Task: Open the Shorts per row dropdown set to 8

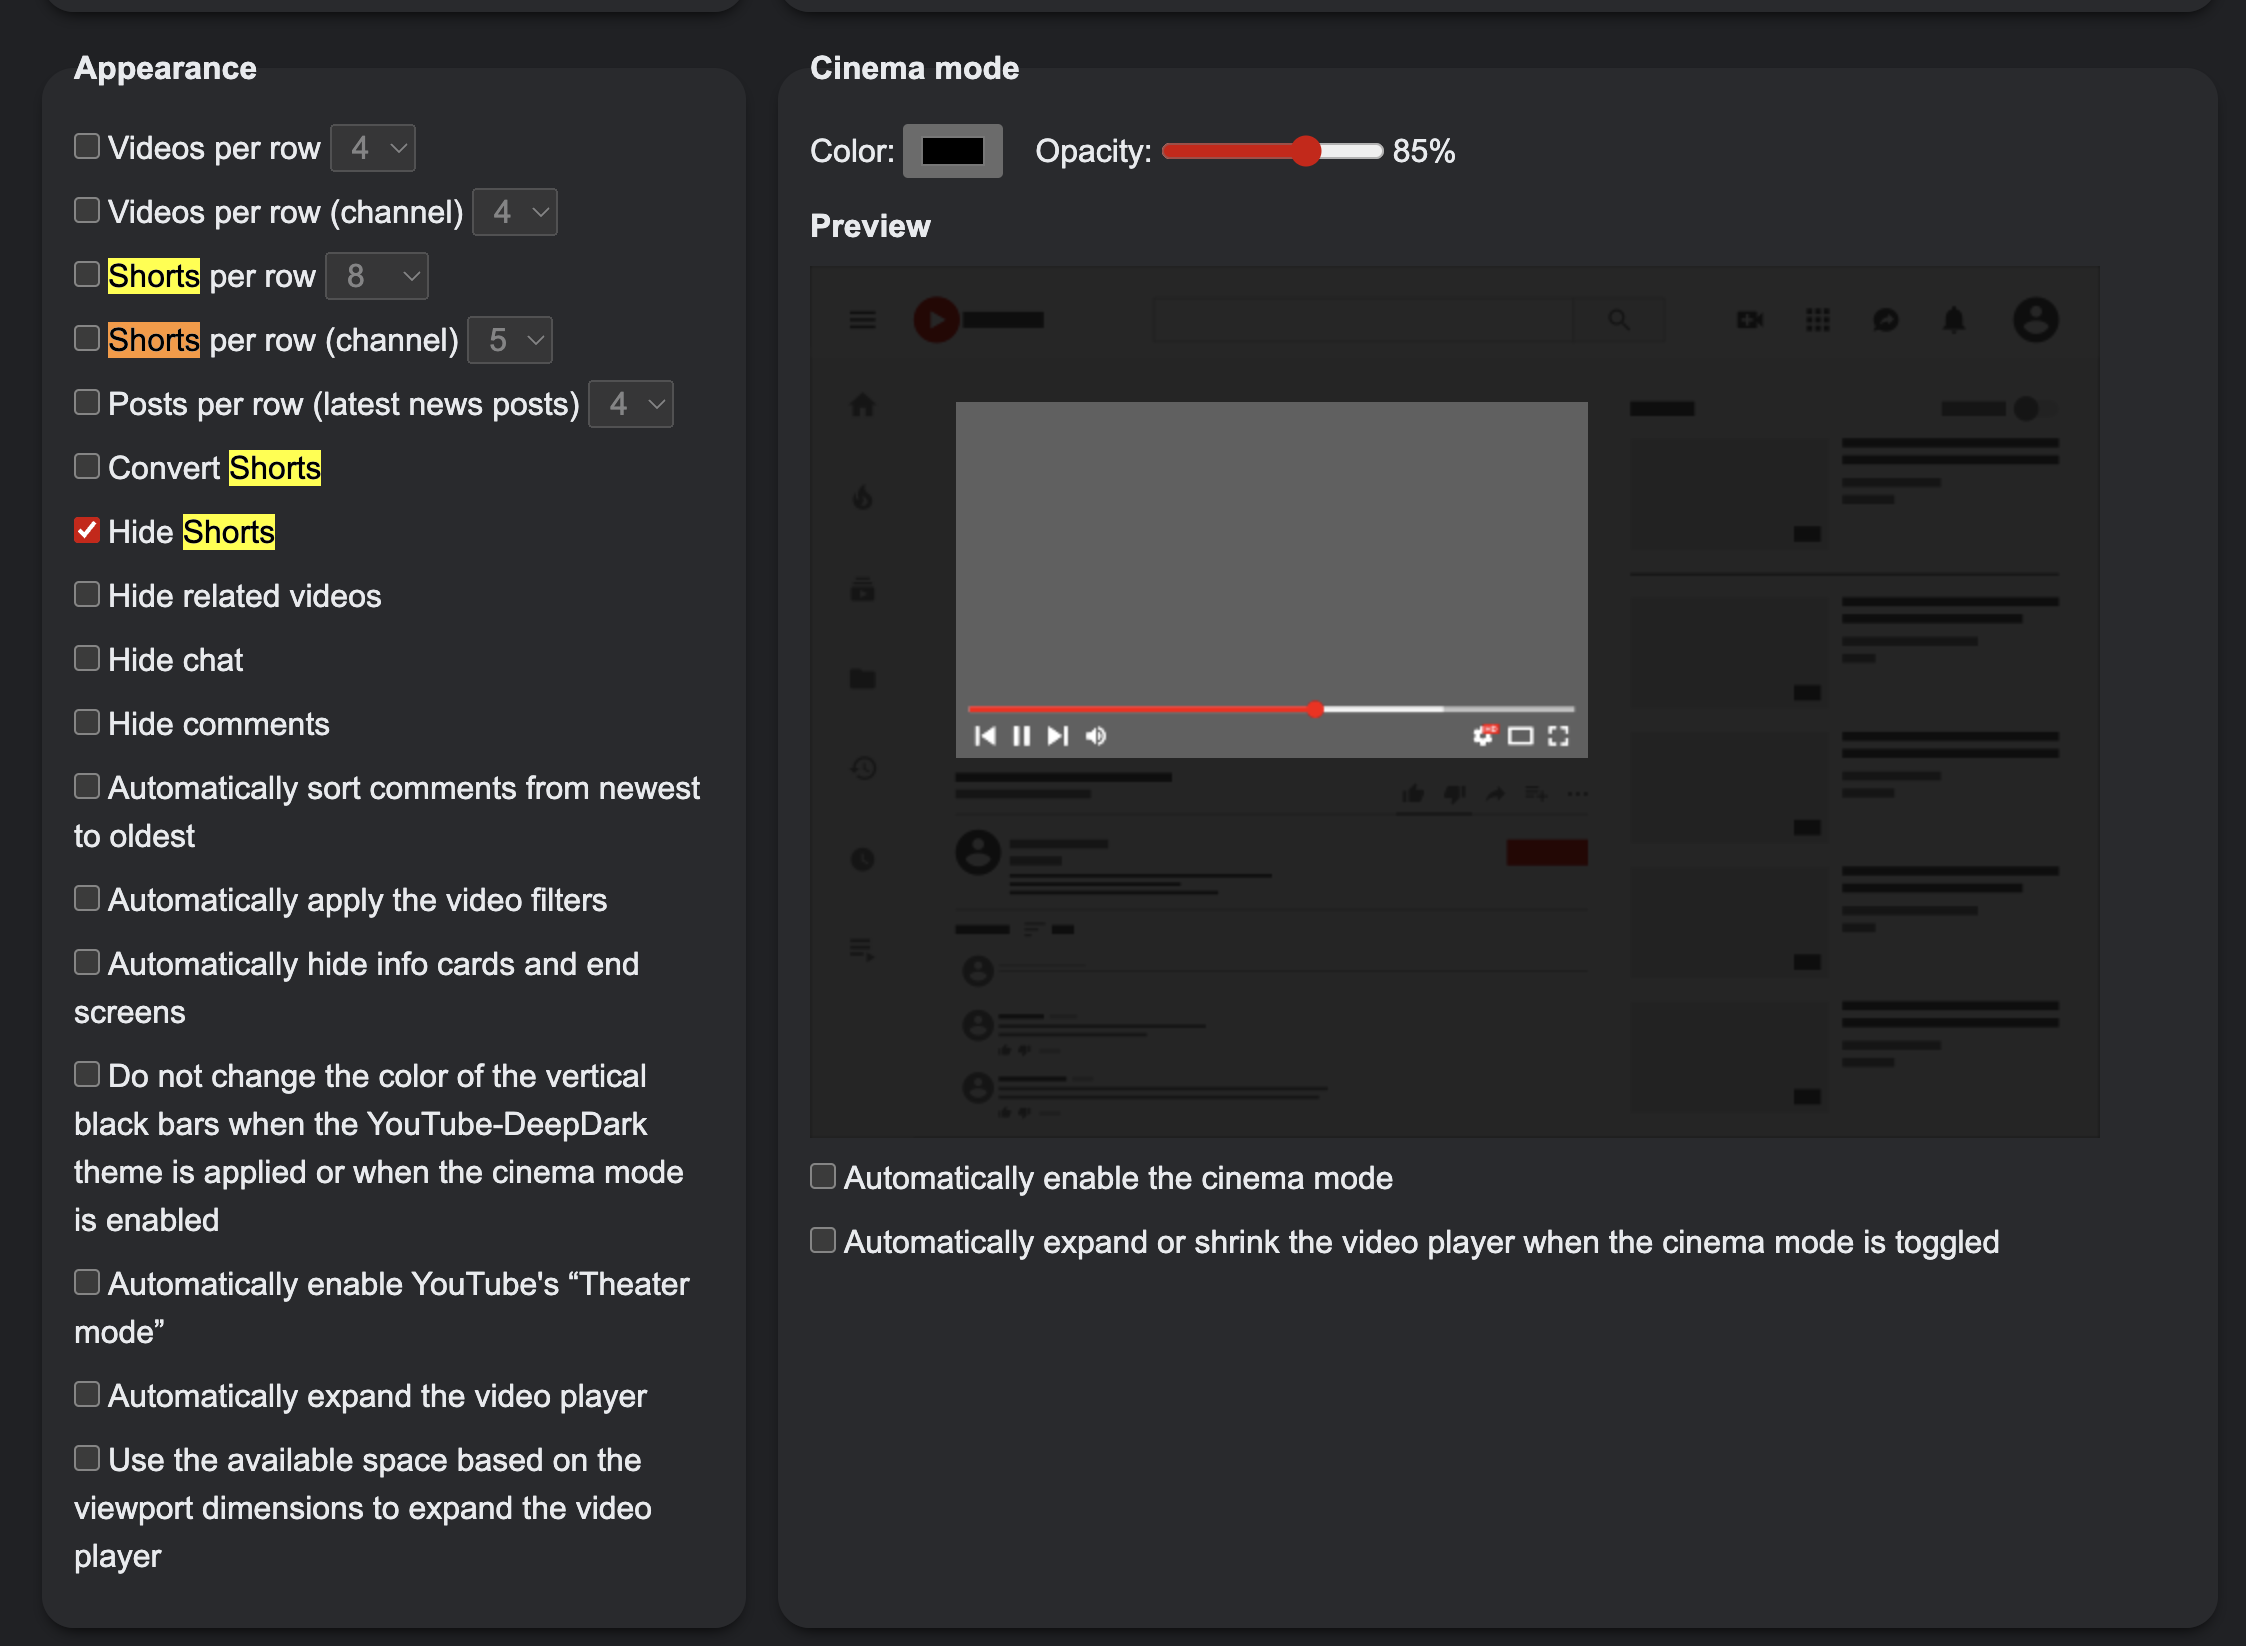Action: click(377, 276)
